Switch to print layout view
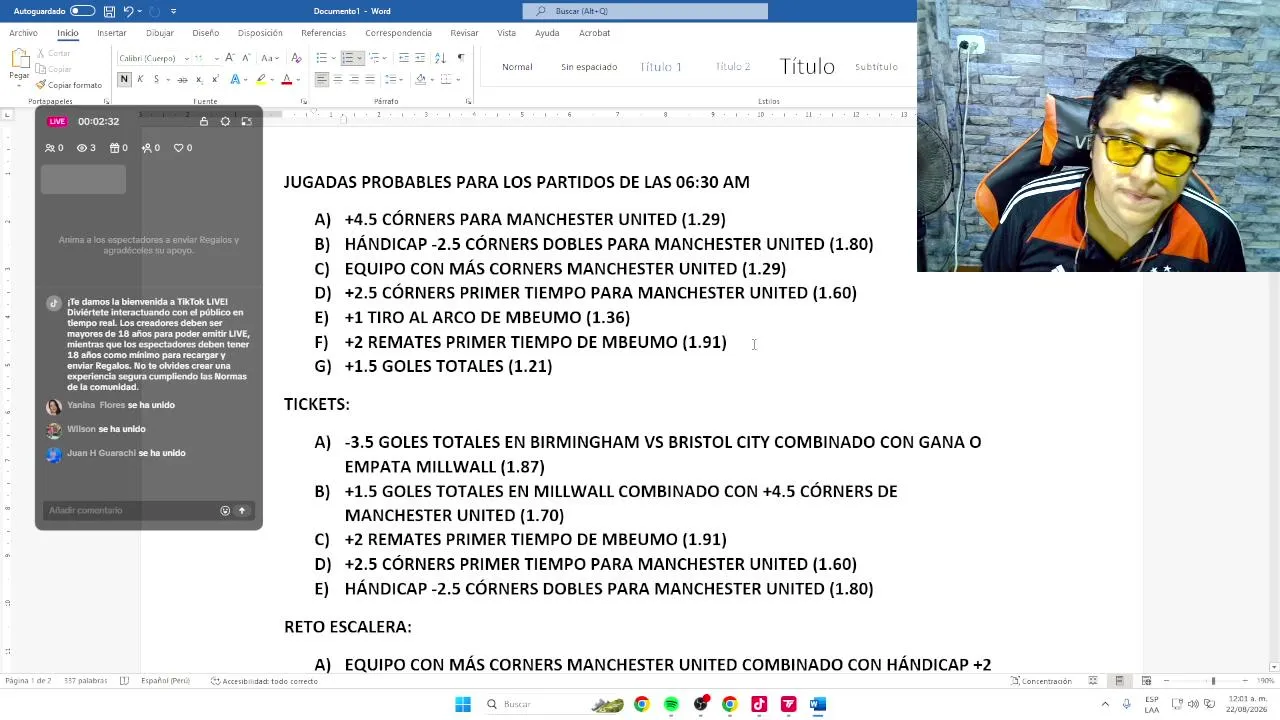This screenshot has height=720, width=1280. point(1119,681)
